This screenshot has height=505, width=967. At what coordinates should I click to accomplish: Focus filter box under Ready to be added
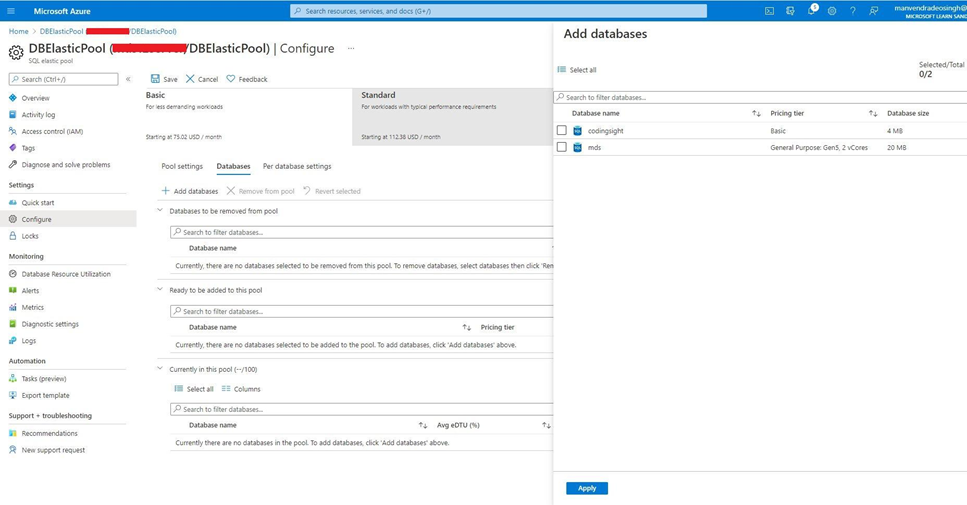(361, 311)
